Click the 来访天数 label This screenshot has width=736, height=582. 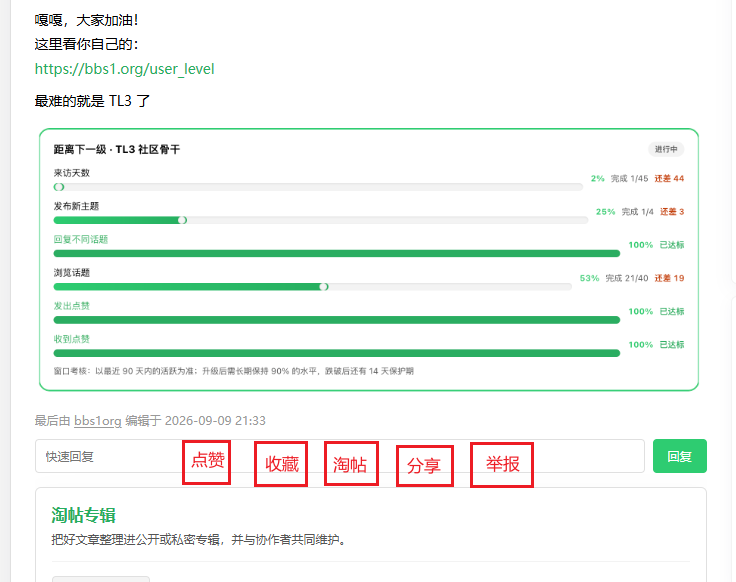71,173
